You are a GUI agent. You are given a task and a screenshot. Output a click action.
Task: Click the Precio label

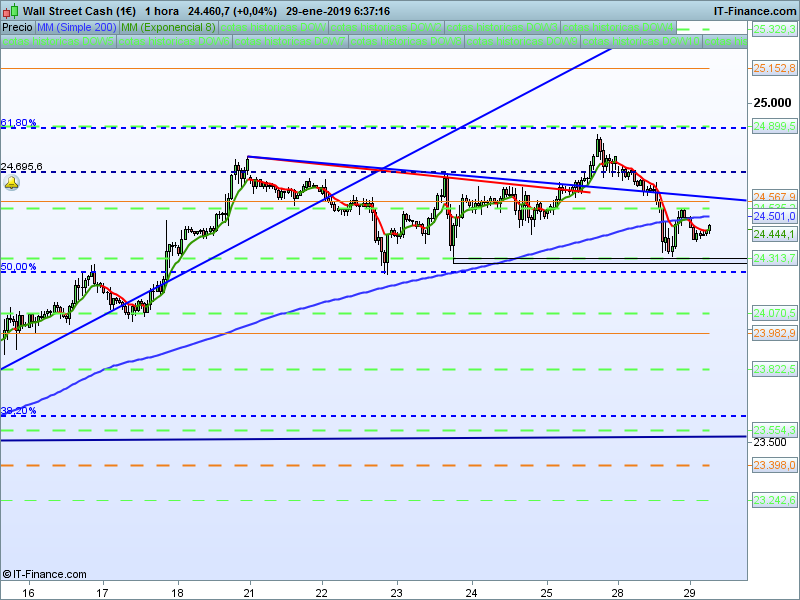coord(16,27)
